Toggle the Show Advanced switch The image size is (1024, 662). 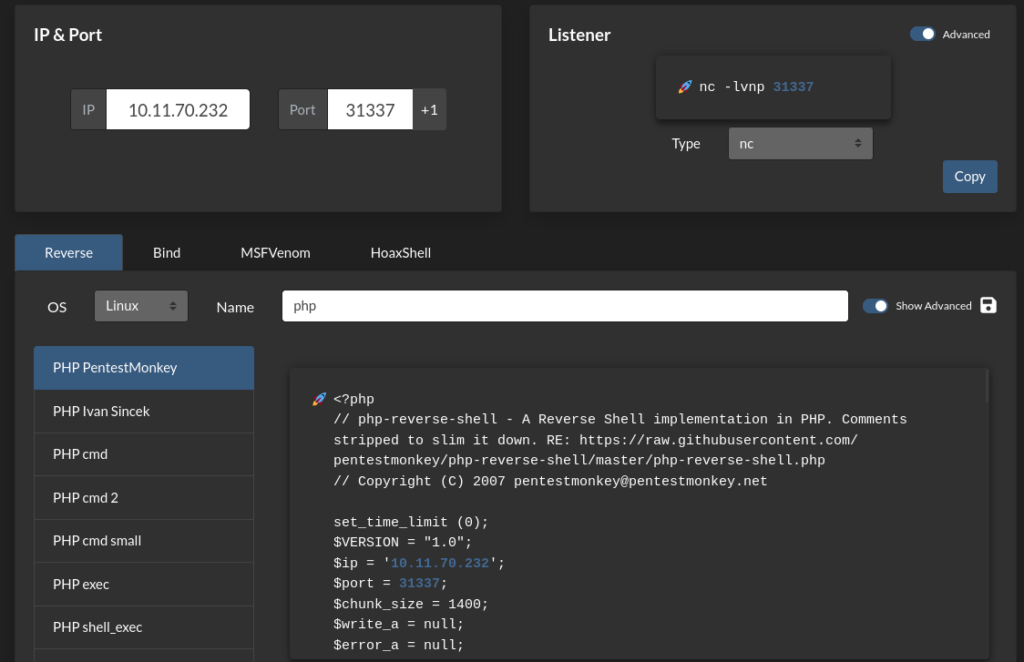pos(875,306)
